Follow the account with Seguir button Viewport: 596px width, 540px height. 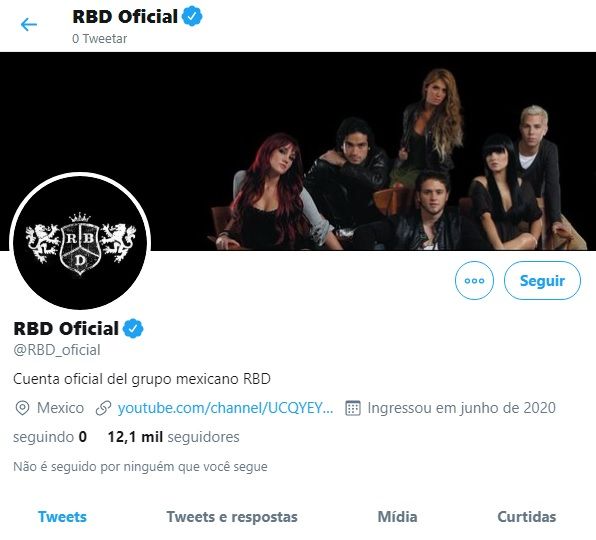tap(542, 280)
